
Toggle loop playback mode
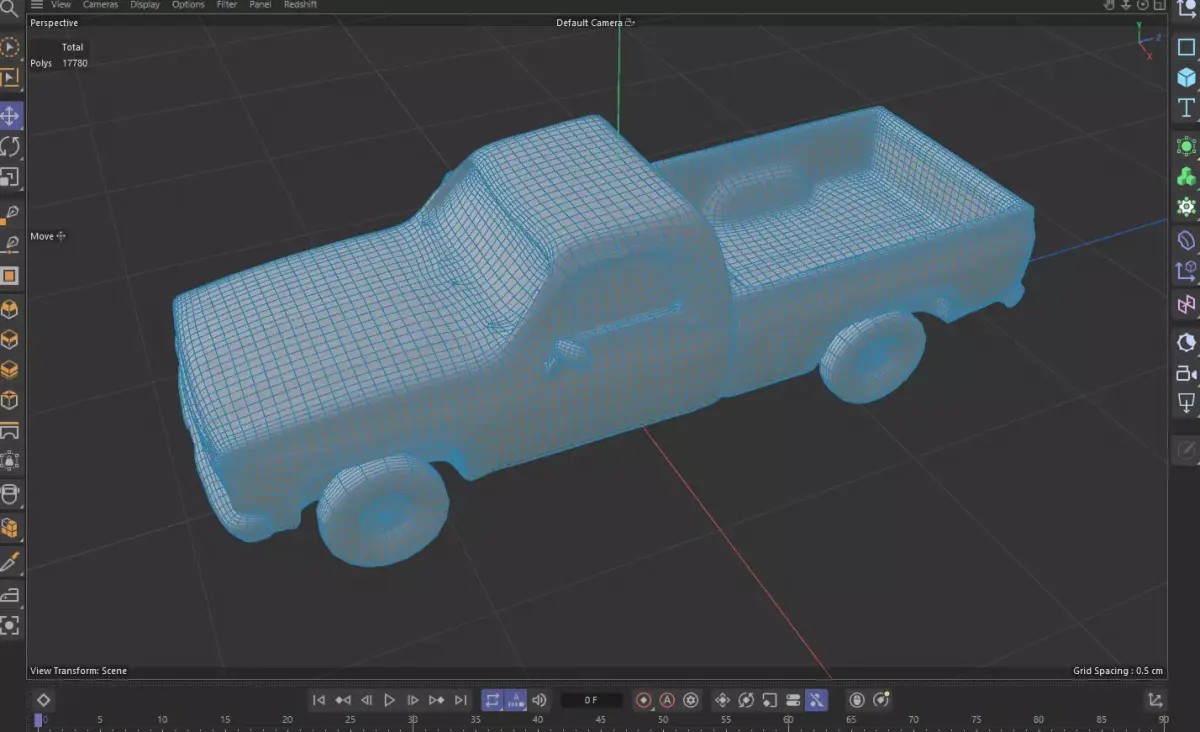[x=492, y=700]
